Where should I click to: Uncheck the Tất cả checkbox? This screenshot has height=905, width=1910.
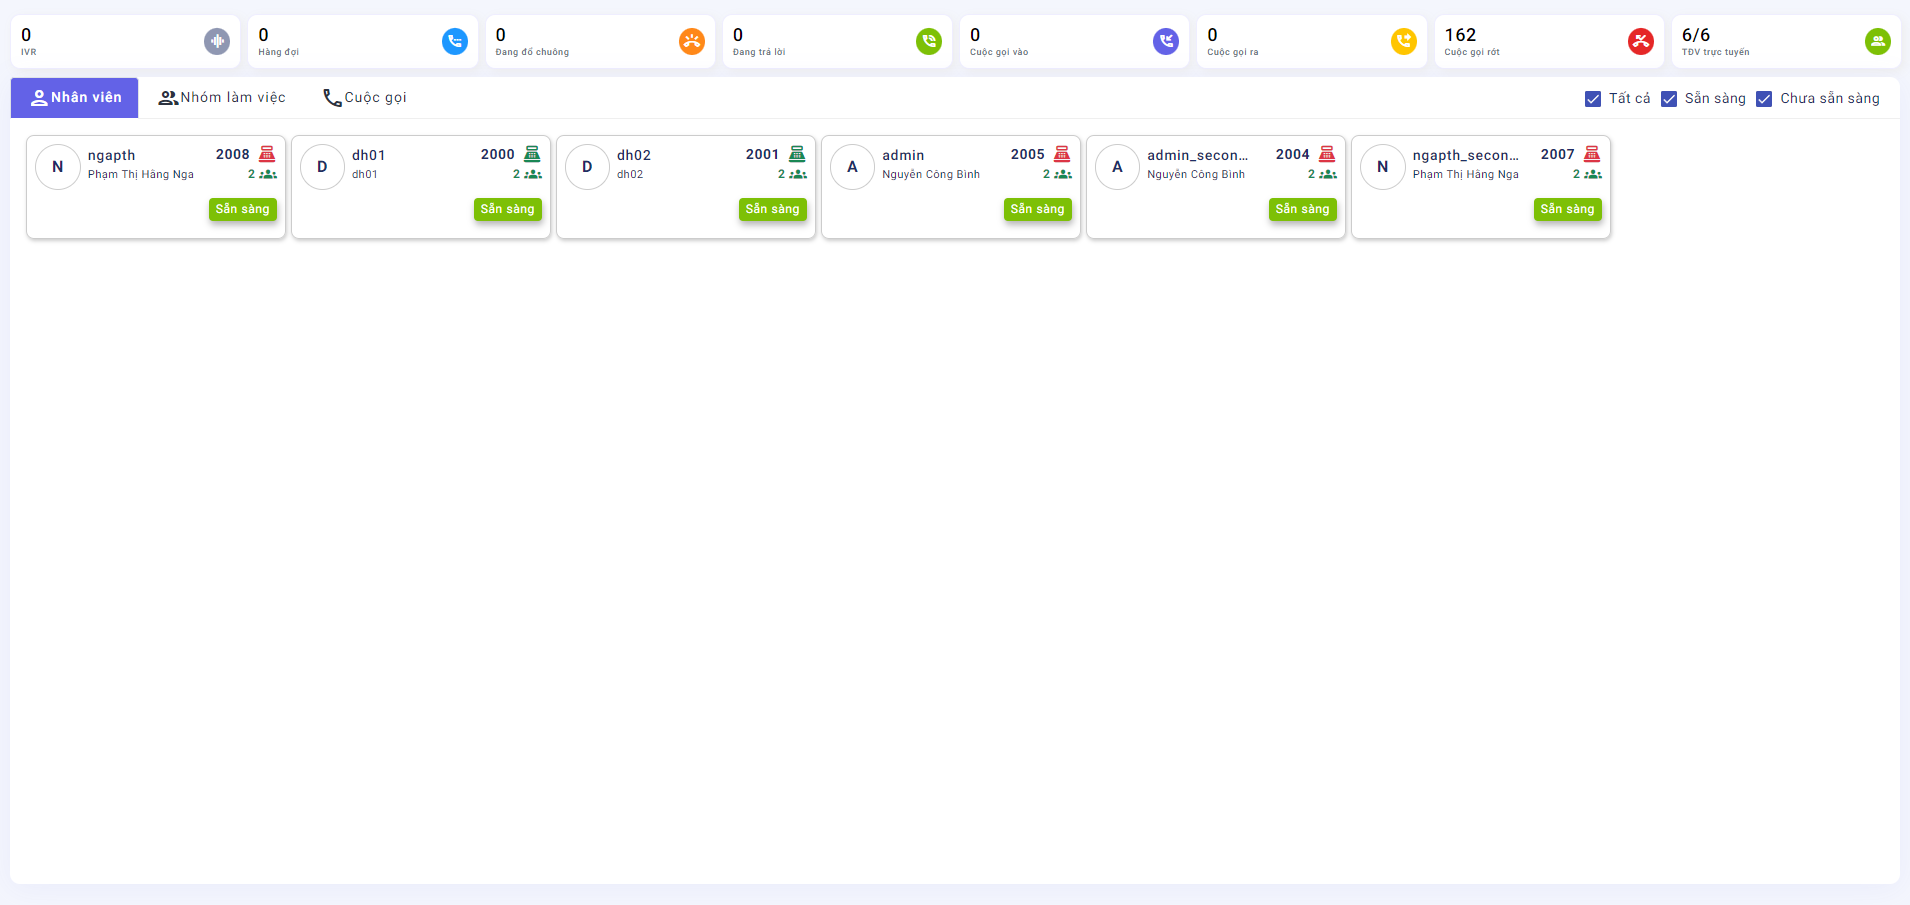pos(1593,99)
